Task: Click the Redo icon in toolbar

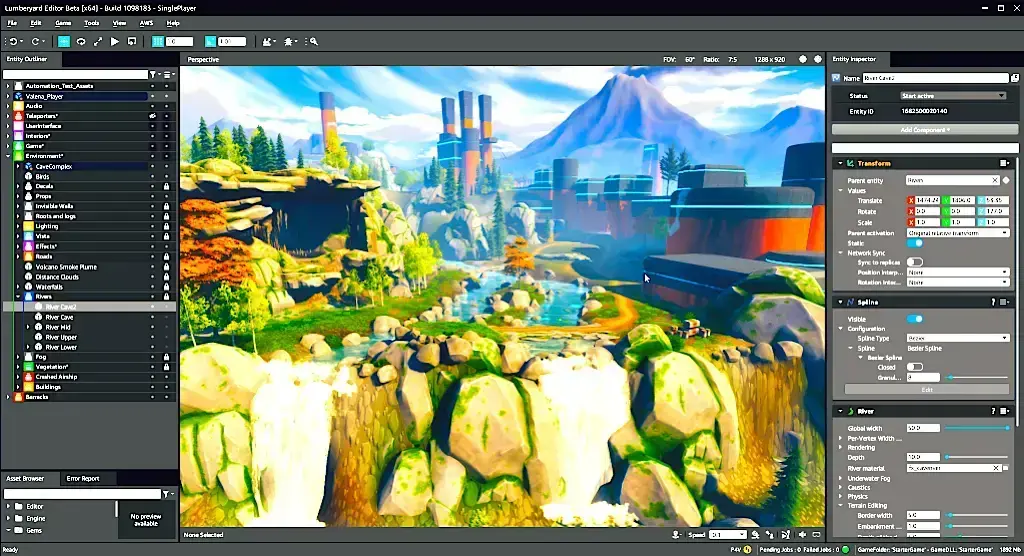Action: tap(35, 41)
